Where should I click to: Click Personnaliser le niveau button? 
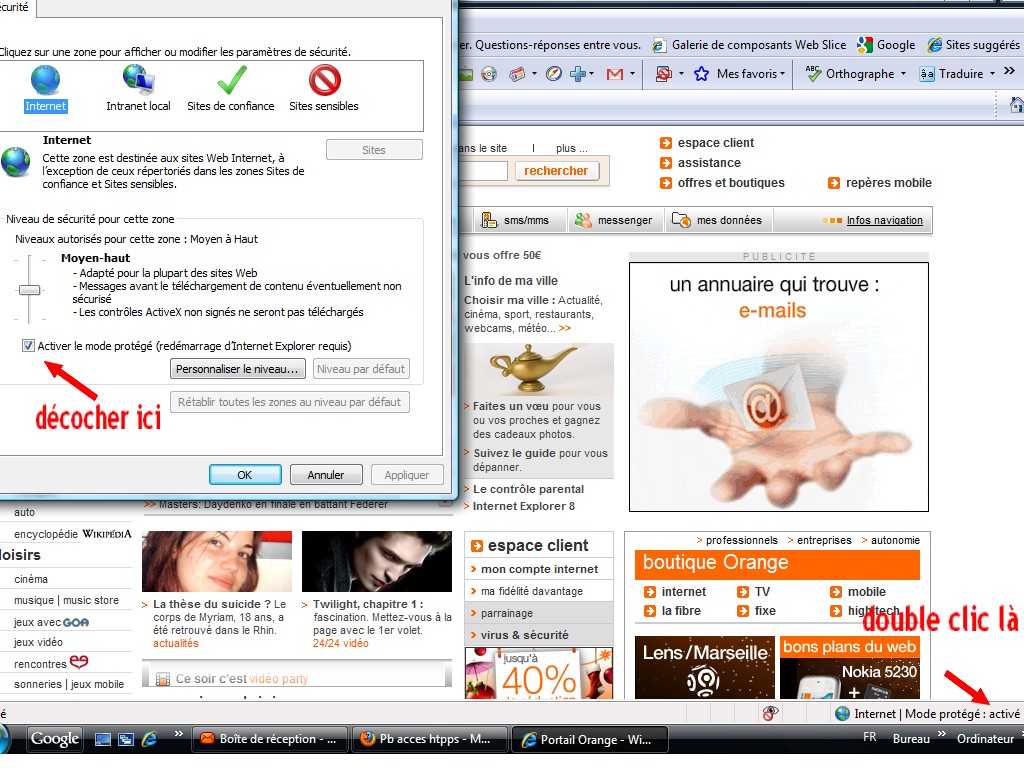pos(237,369)
